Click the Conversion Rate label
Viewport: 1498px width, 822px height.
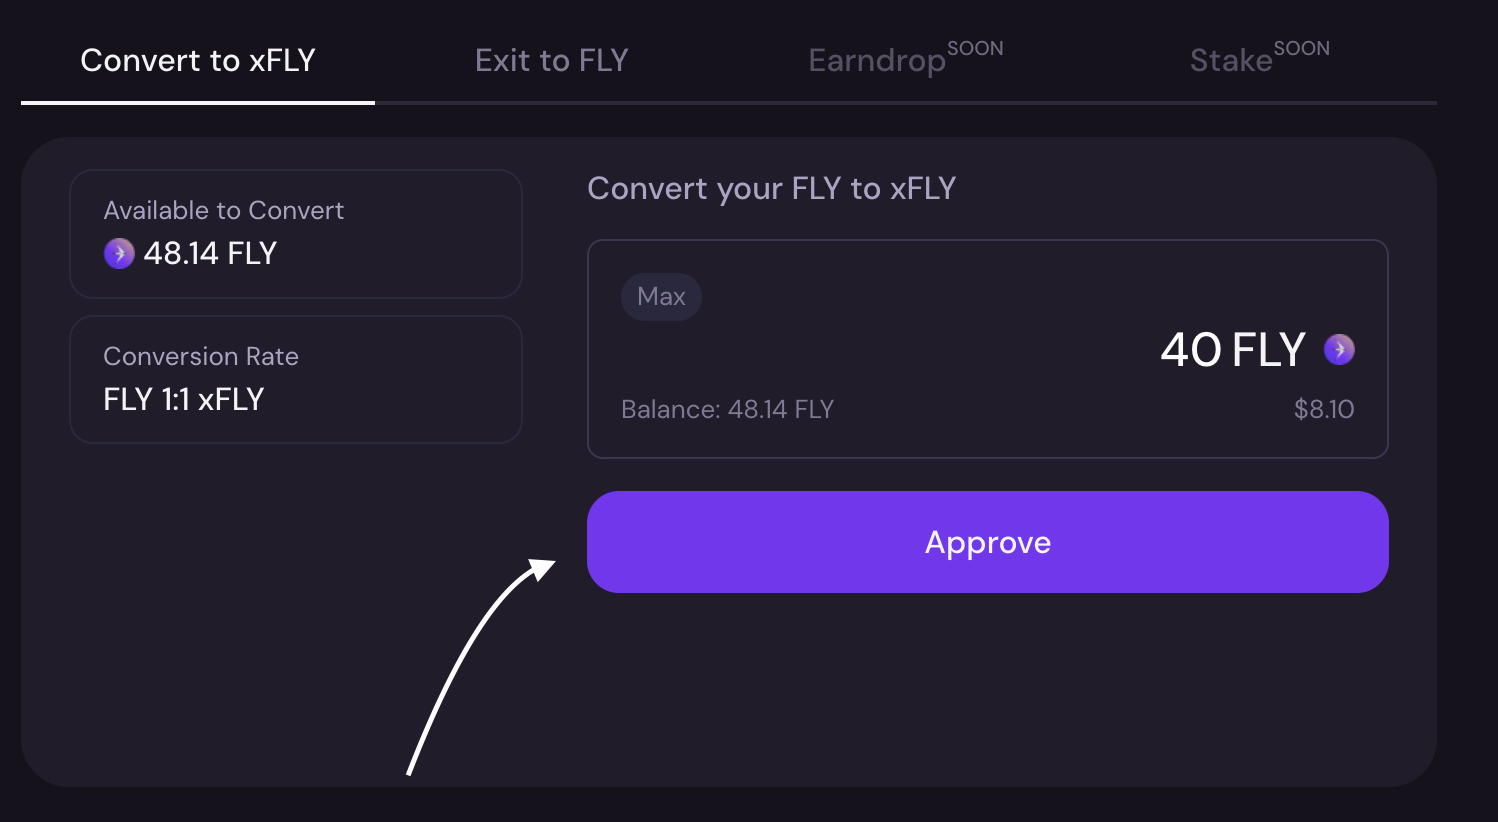(x=201, y=357)
